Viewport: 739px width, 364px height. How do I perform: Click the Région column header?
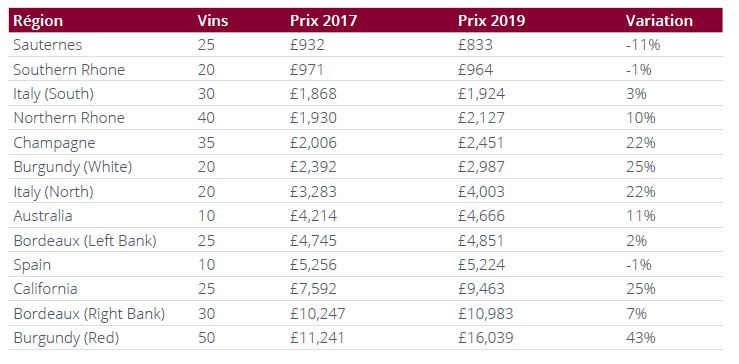click(38, 21)
